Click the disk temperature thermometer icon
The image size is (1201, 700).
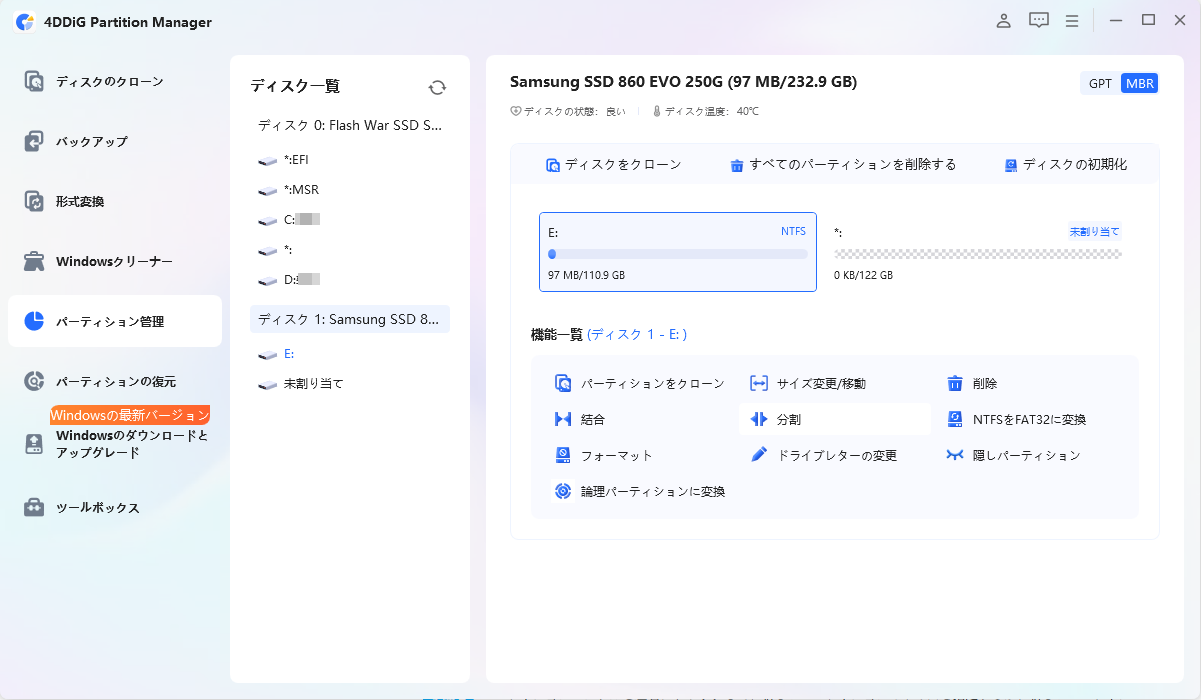[657, 111]
